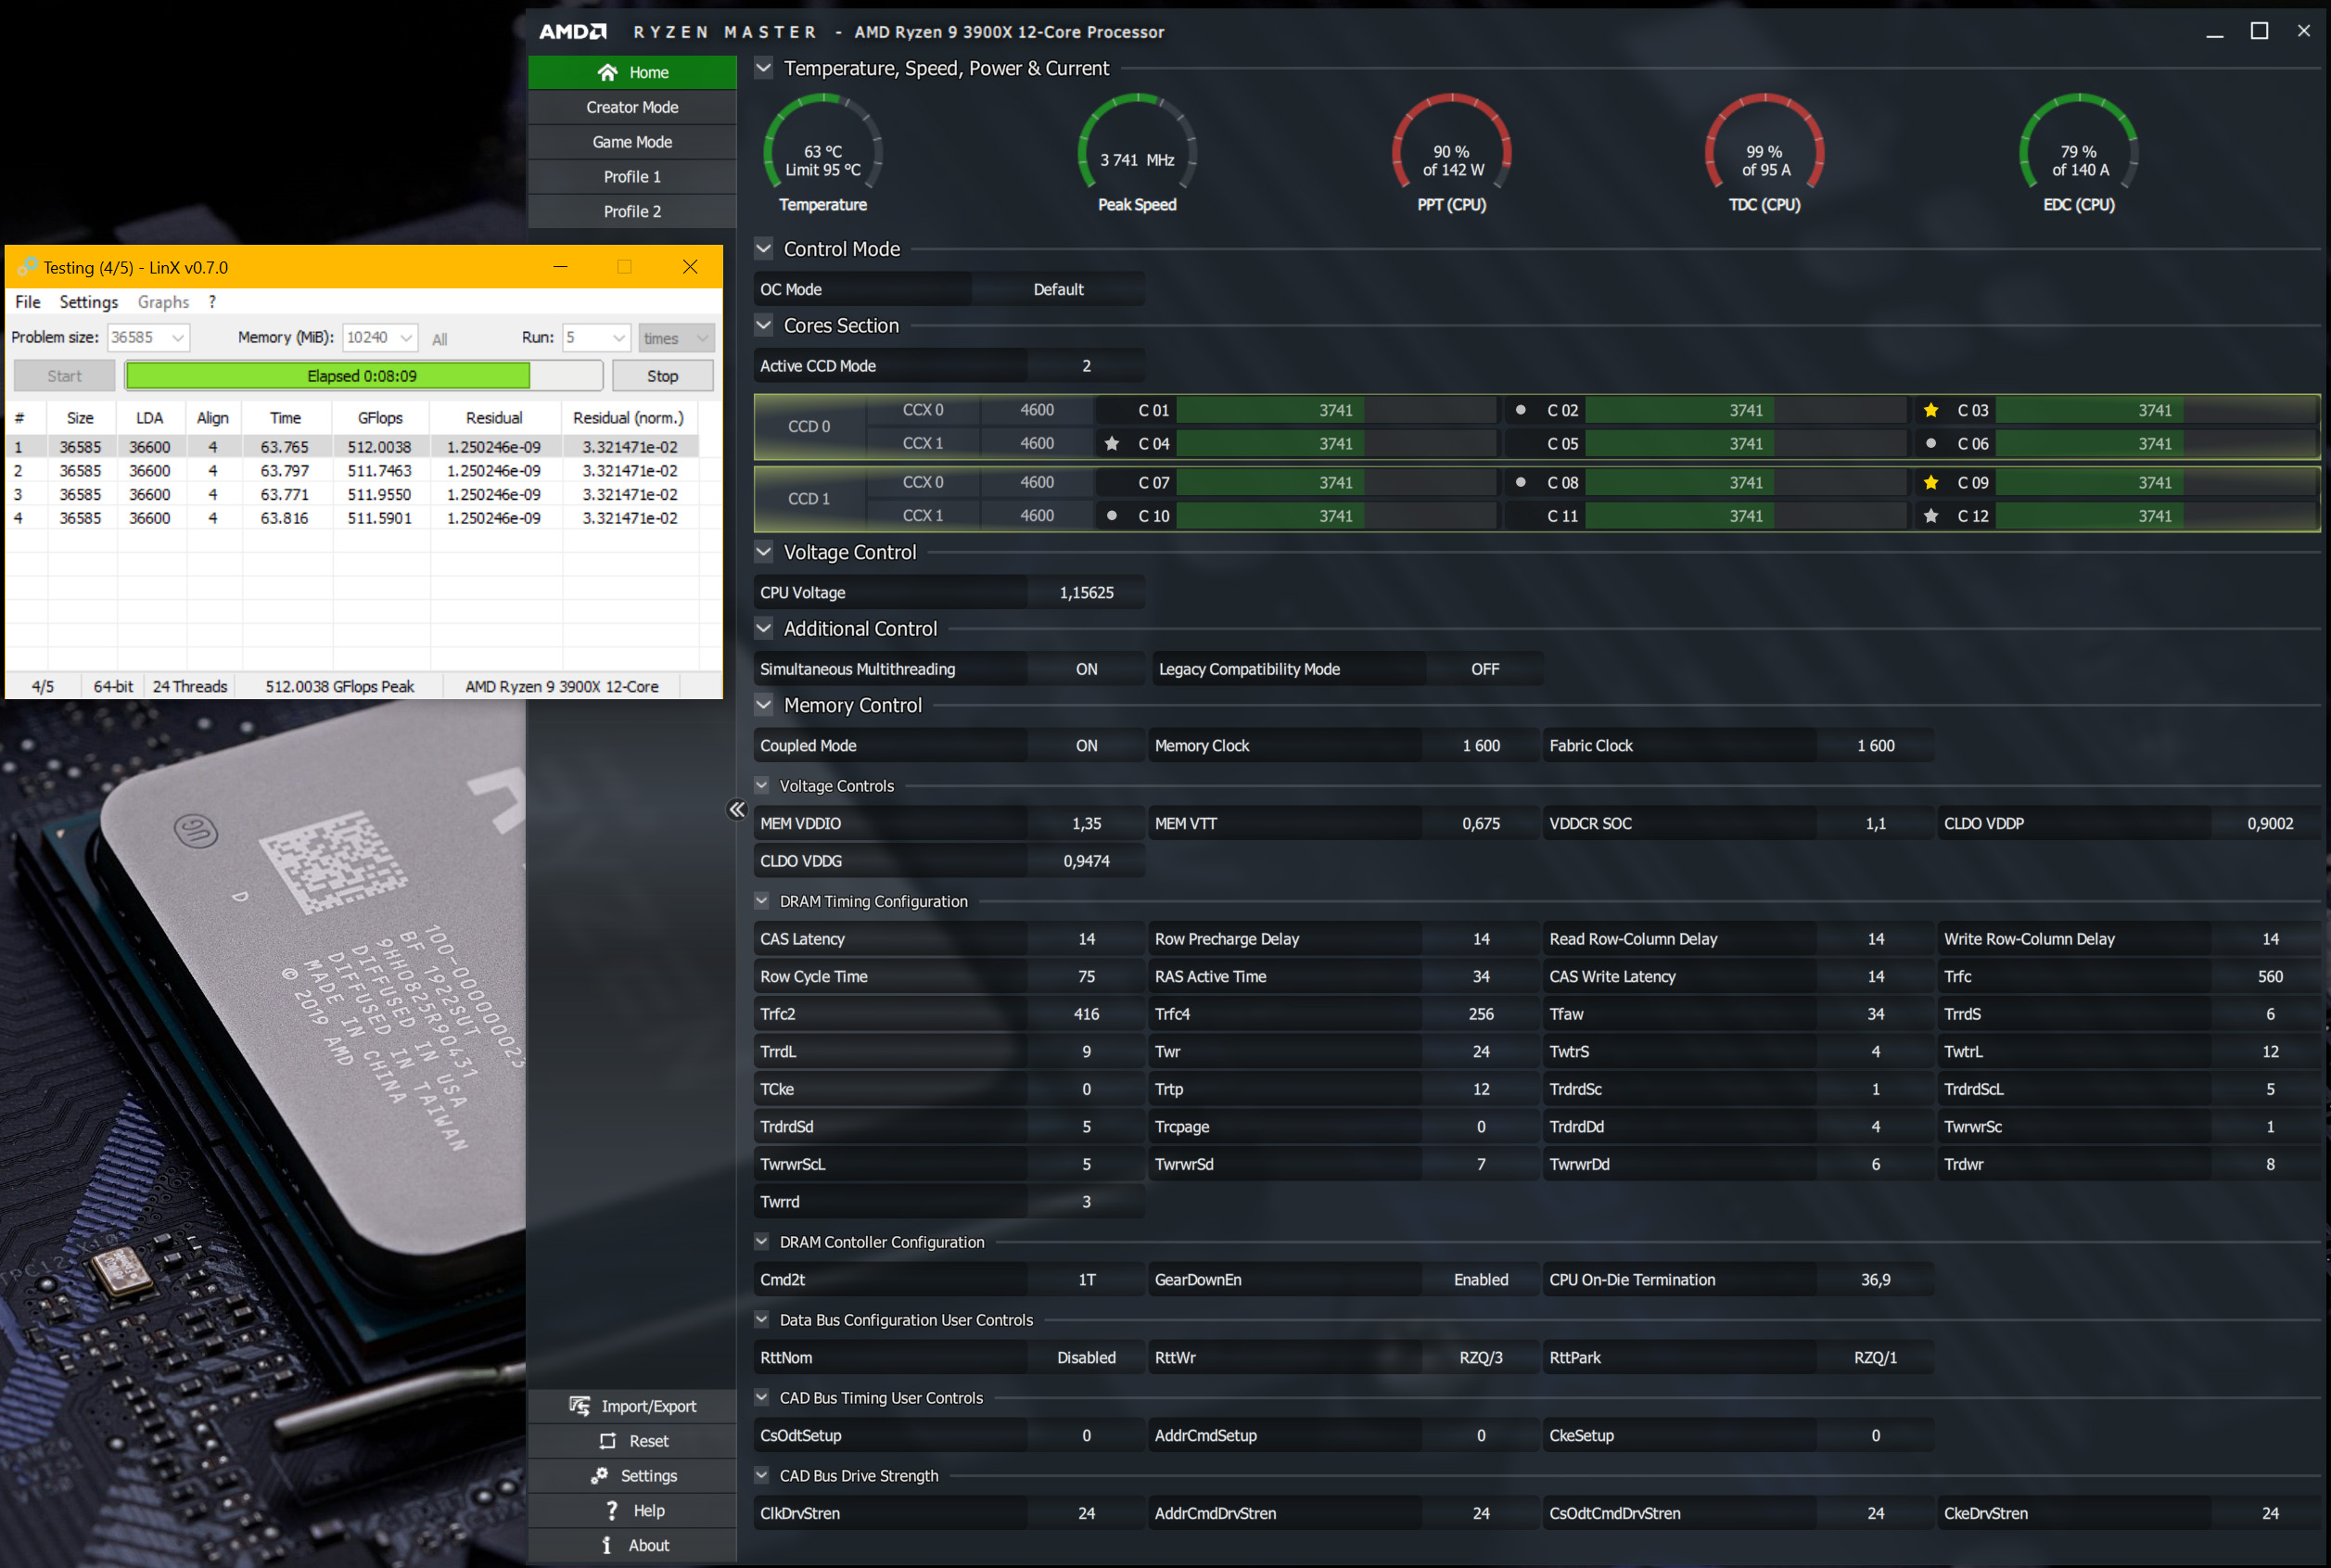Toggle Coupled Mode ON value
Viewport: 2331px width, 1568px height.
click(x=1086, y=746)
